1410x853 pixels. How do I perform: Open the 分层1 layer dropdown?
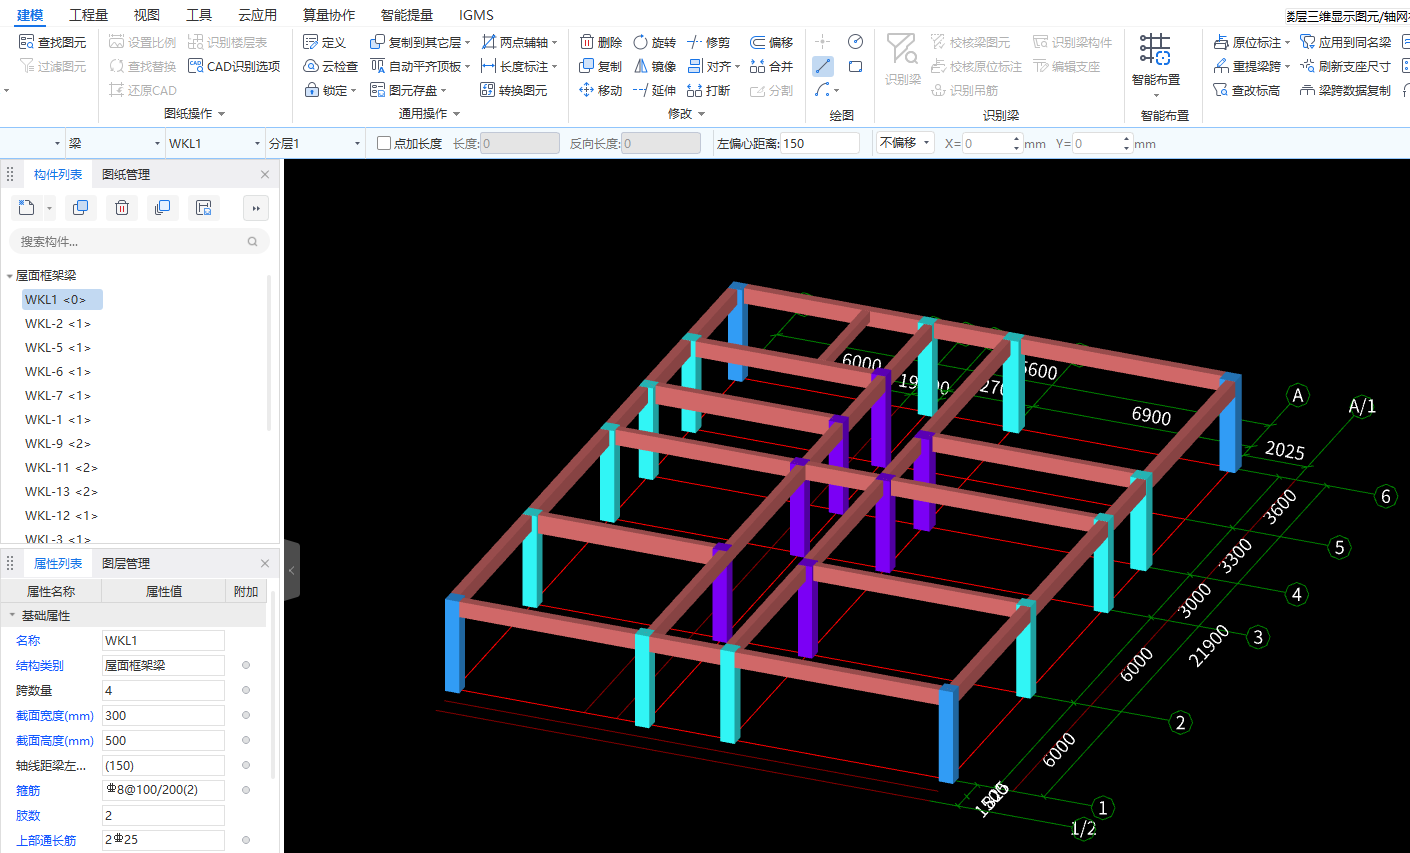(315, 143)
